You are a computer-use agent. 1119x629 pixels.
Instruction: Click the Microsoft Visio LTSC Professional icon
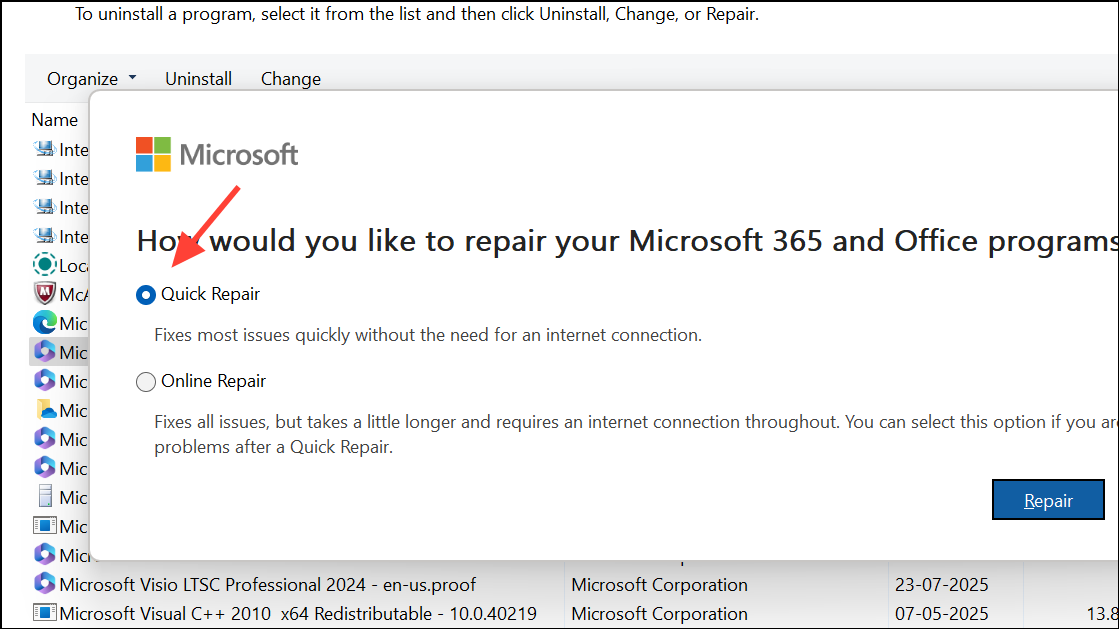(x=44, y=584)
